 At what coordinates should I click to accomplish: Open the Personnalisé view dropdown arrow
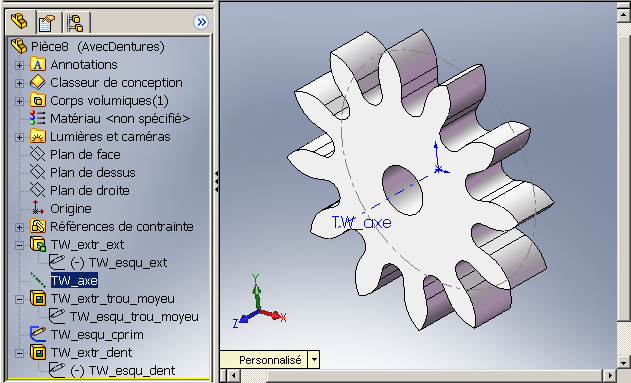point(314,359)
